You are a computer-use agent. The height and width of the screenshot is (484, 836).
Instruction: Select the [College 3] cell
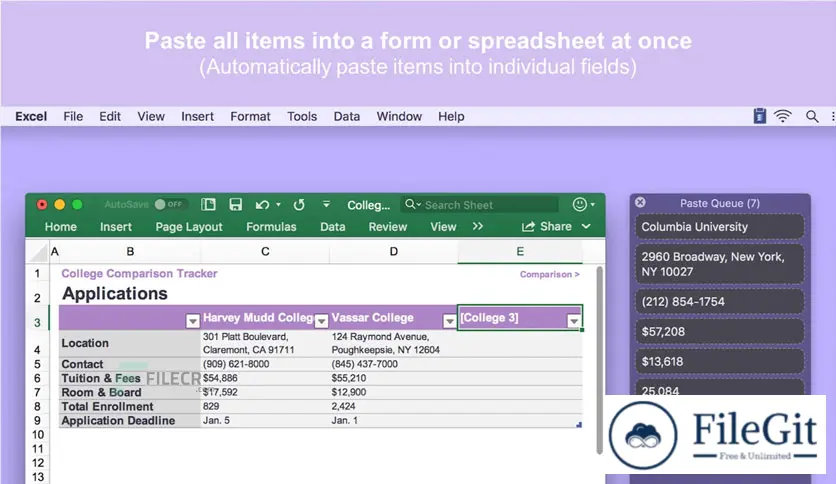click(x=520, y=318)
